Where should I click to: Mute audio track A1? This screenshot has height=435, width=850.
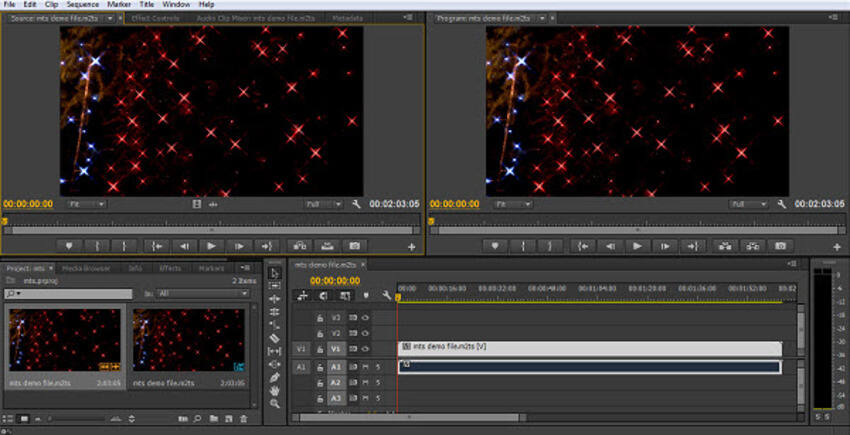[x=365, y=367]
